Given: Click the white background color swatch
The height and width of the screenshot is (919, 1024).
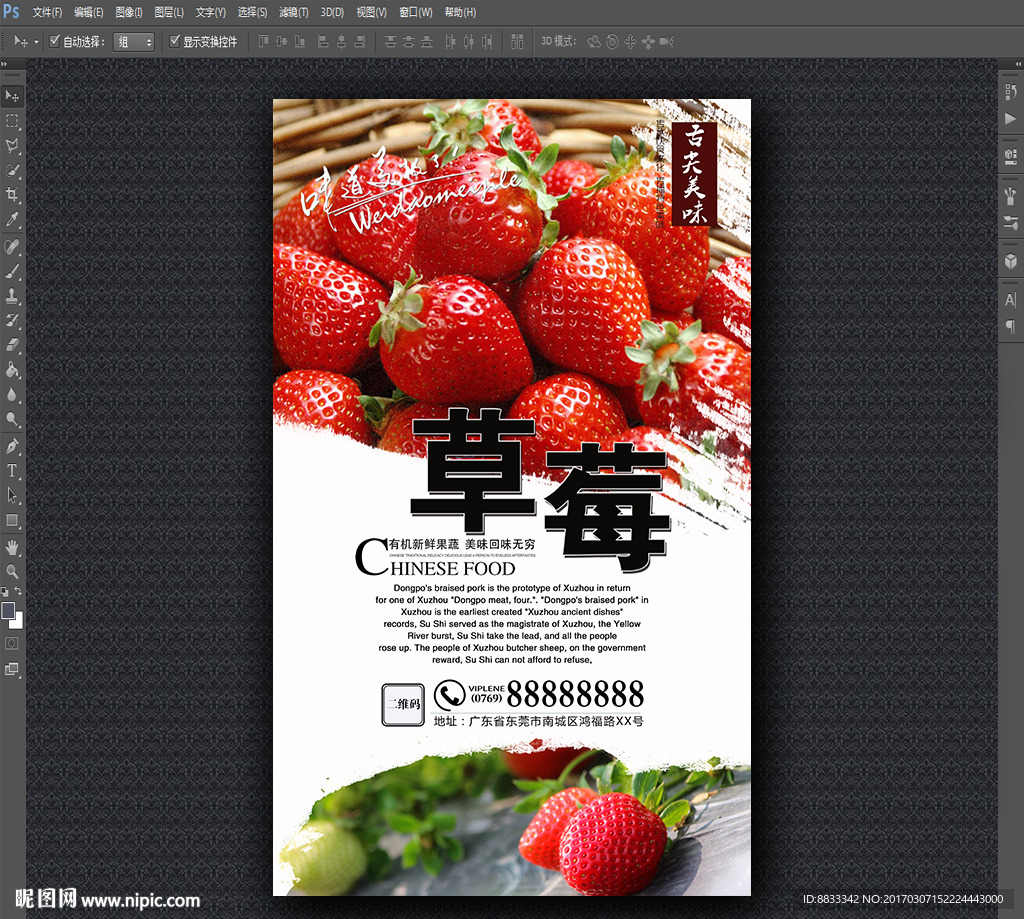Looking at the screenshot, I should tap(18, 622).
